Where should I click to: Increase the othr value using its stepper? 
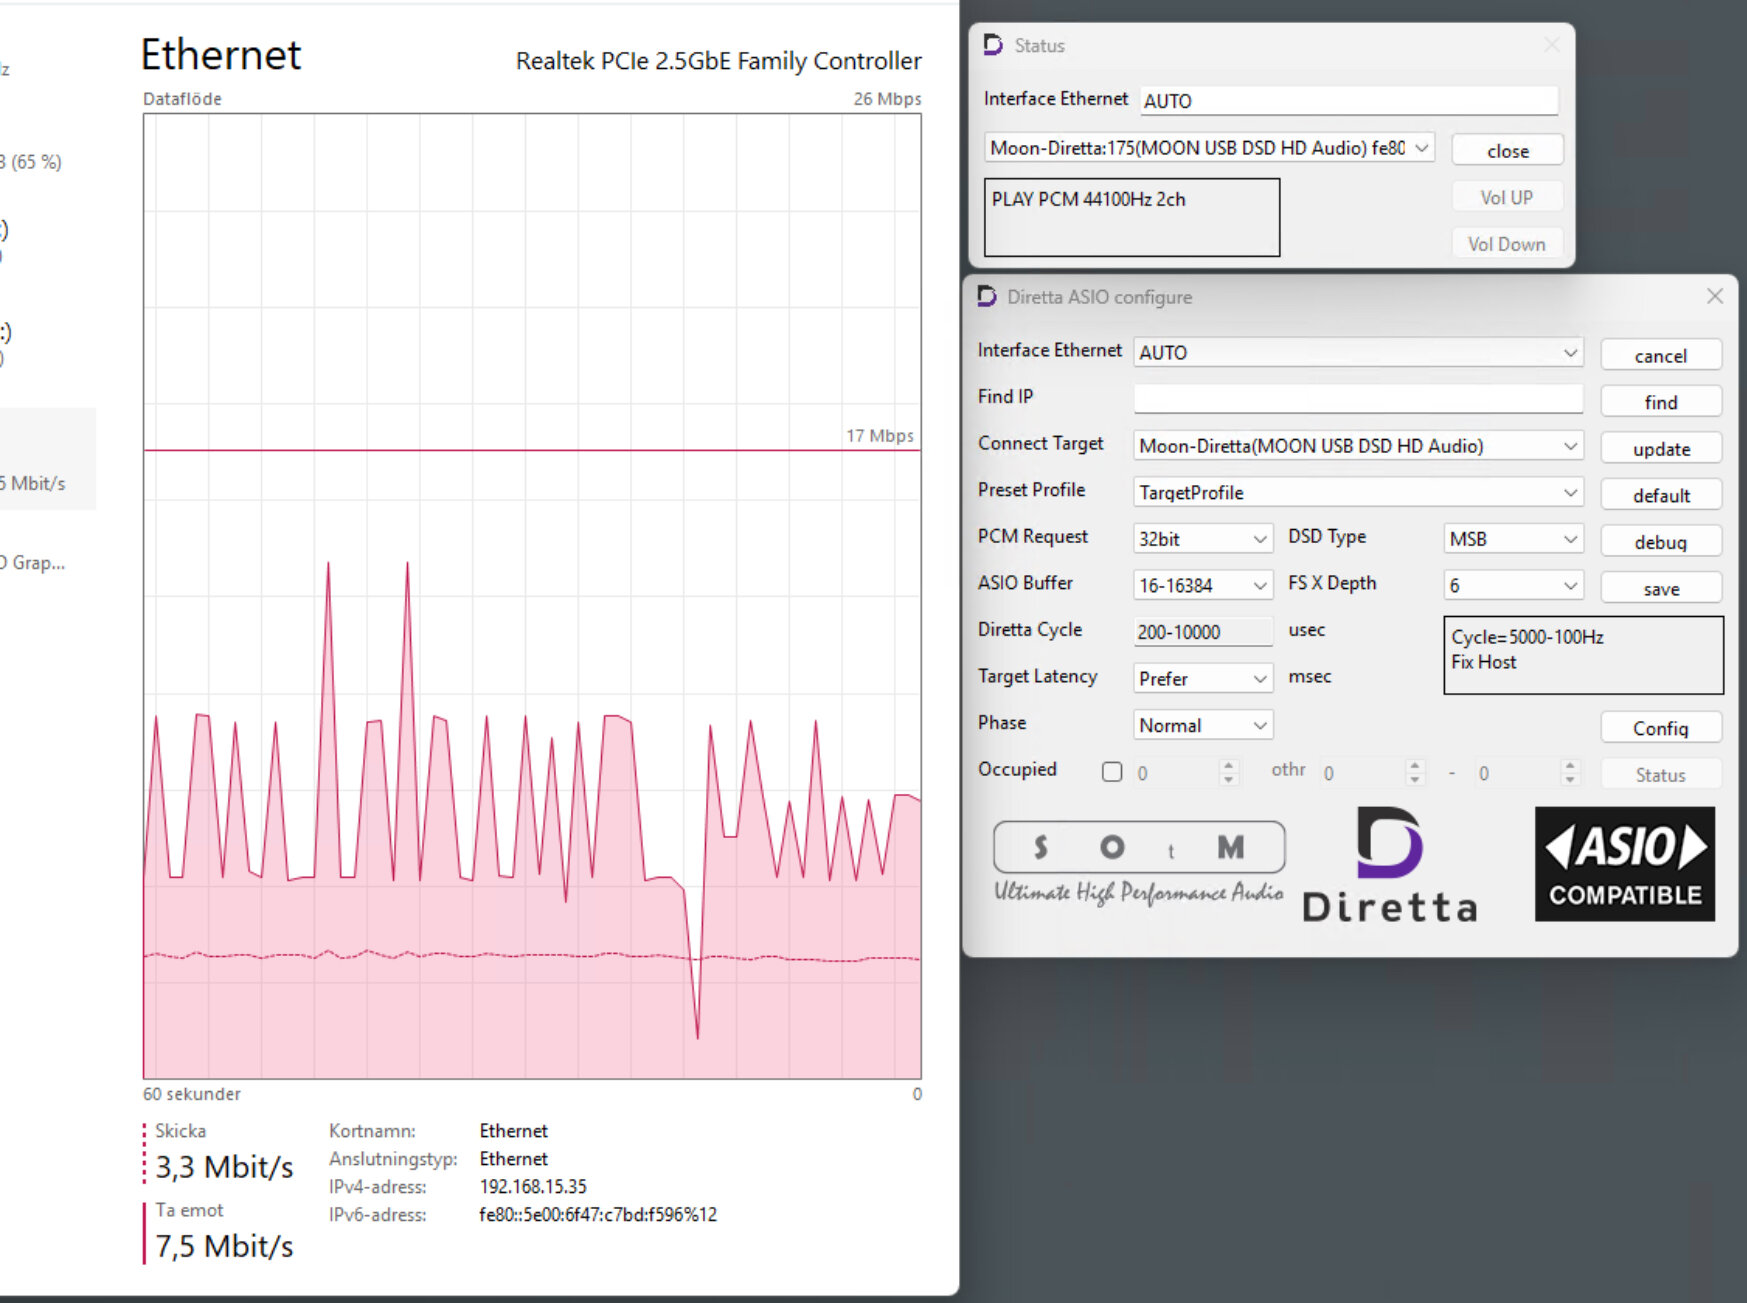(x=1414, y=766)
